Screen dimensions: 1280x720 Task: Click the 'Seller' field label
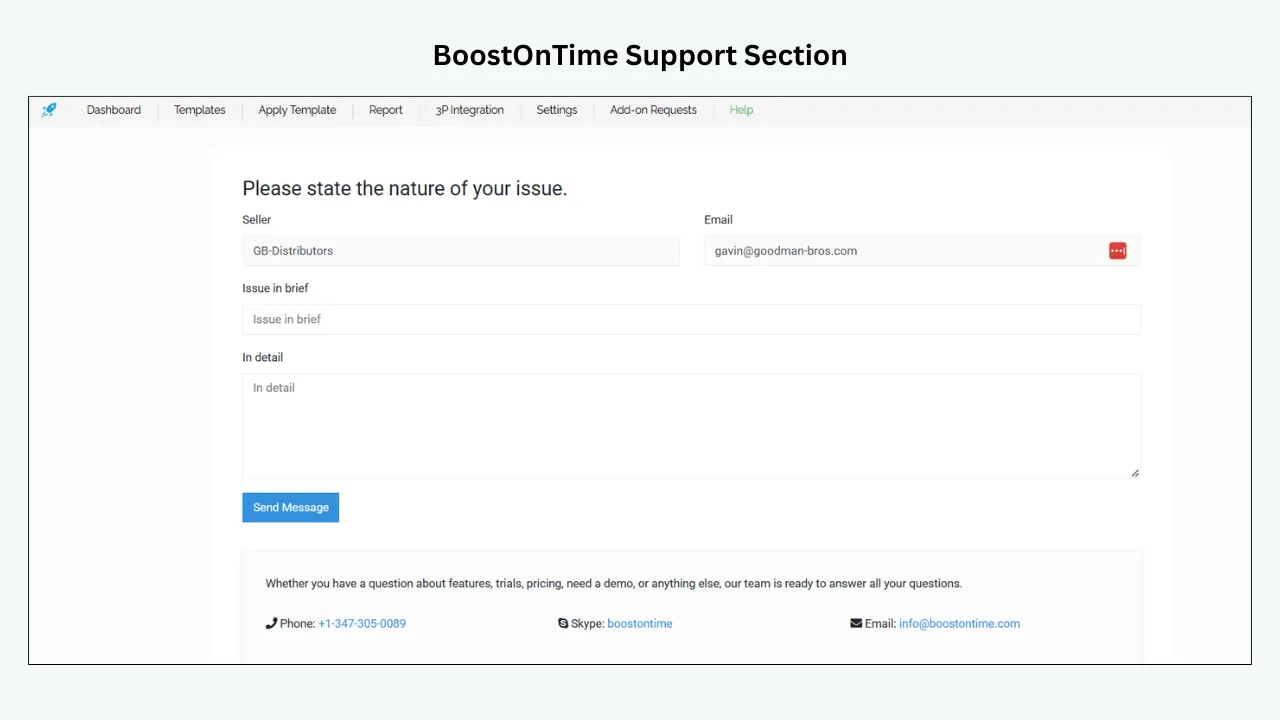click(257, 220)
